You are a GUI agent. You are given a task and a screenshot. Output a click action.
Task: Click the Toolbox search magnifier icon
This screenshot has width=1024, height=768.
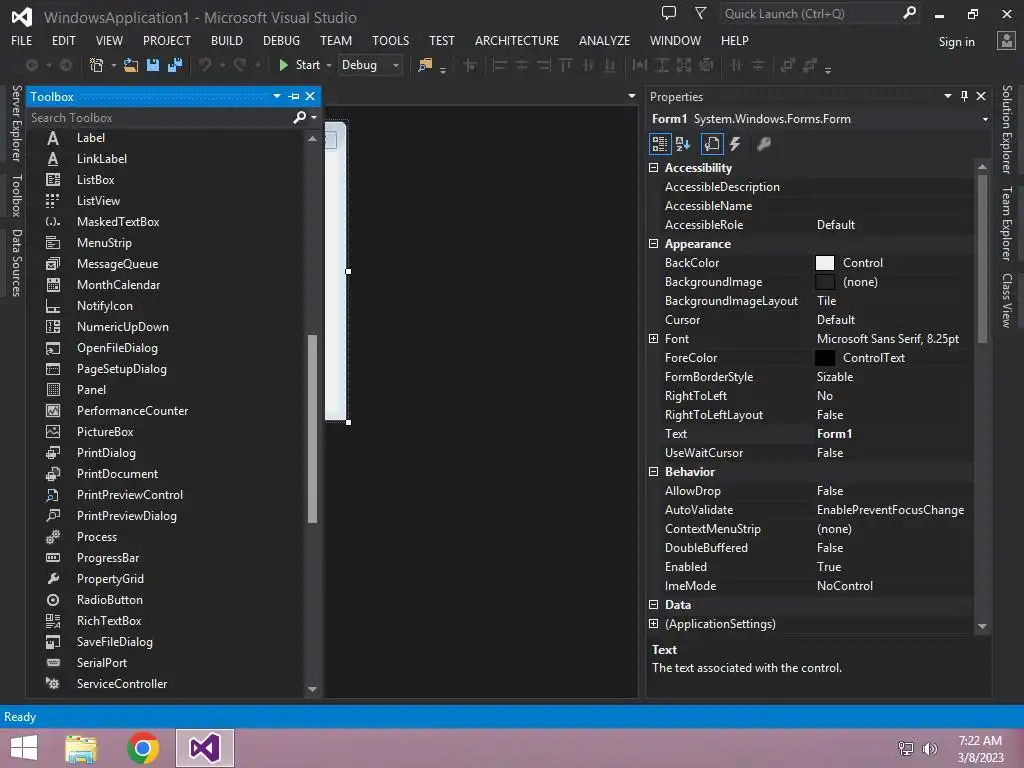pyautogui.click(x=299, y=117)
